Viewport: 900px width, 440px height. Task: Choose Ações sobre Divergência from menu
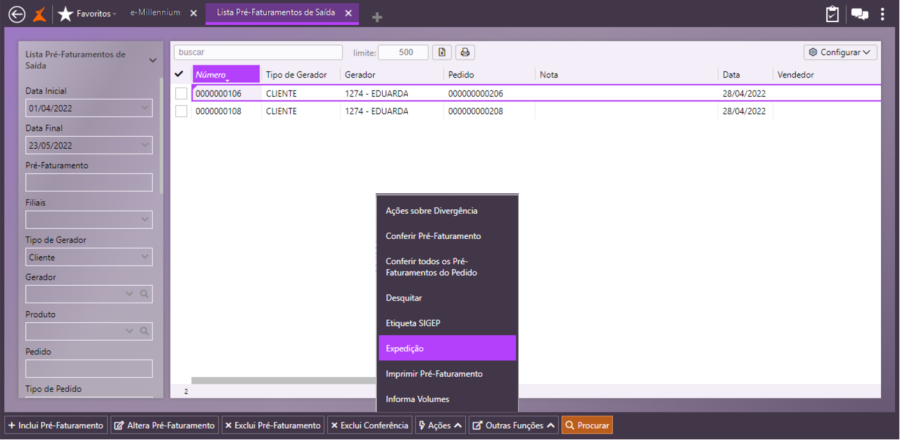click(x=448, y=211)
